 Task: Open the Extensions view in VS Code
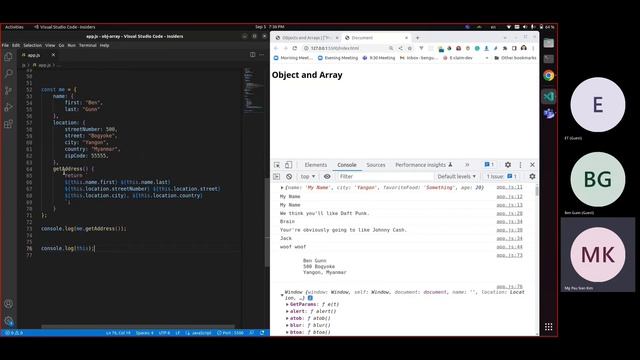click(x=8, y=124)
